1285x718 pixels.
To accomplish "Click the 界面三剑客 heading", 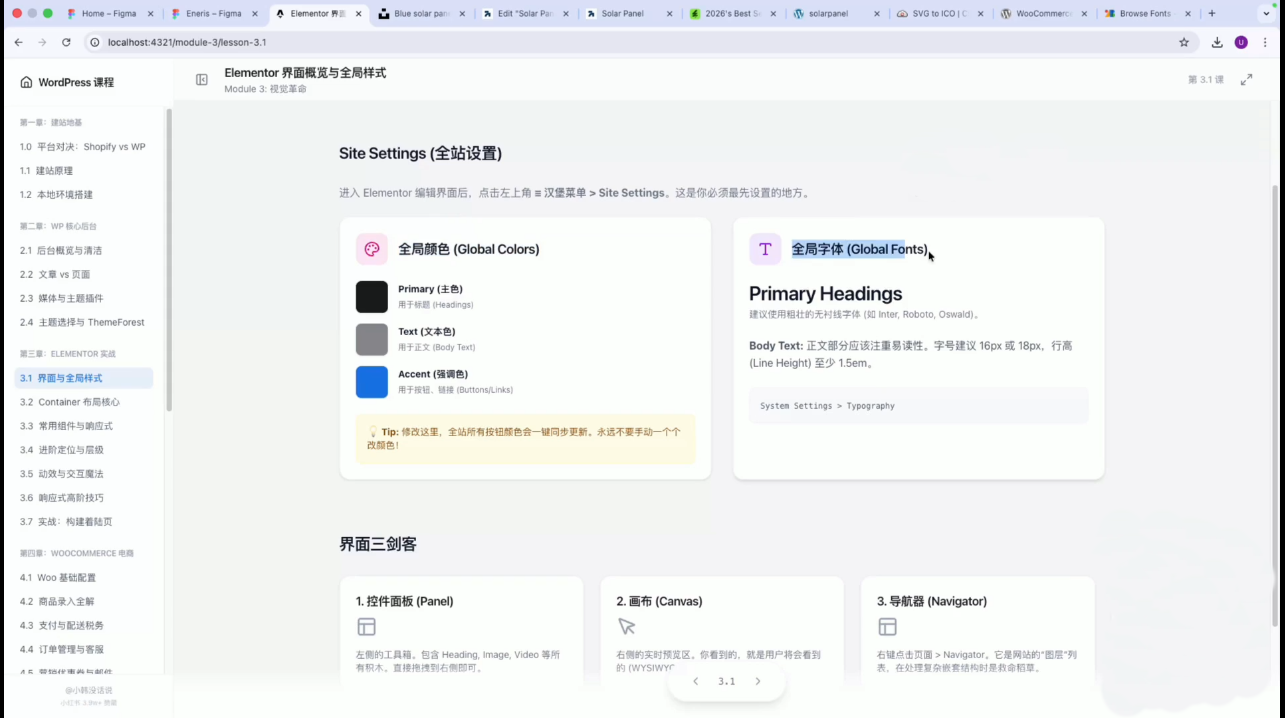I will click(x=378, y=544).
